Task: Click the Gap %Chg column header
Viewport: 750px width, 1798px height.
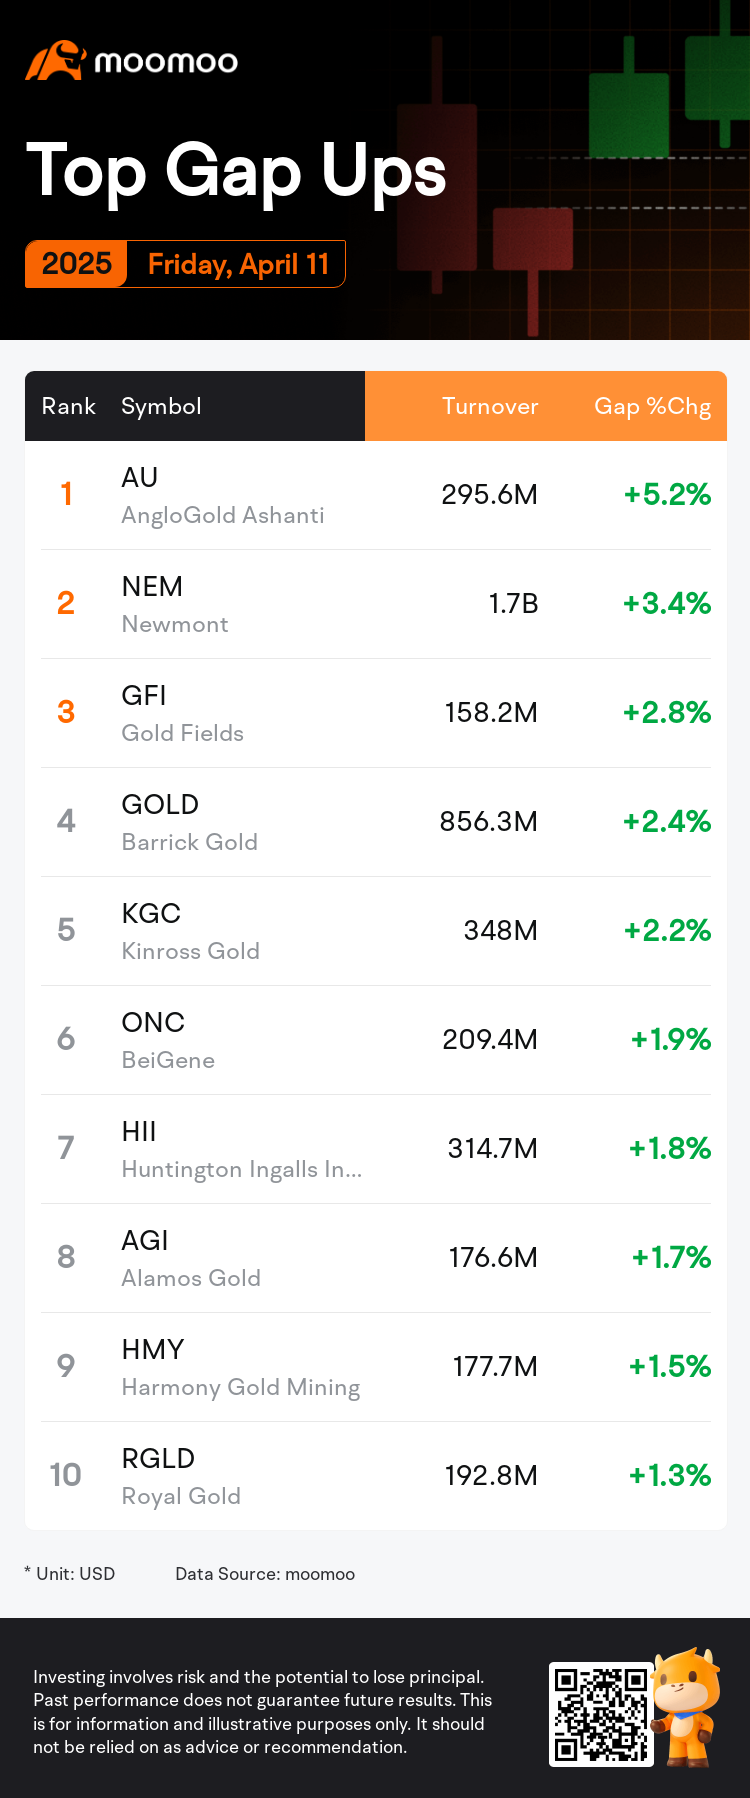Action: point(652,406)
